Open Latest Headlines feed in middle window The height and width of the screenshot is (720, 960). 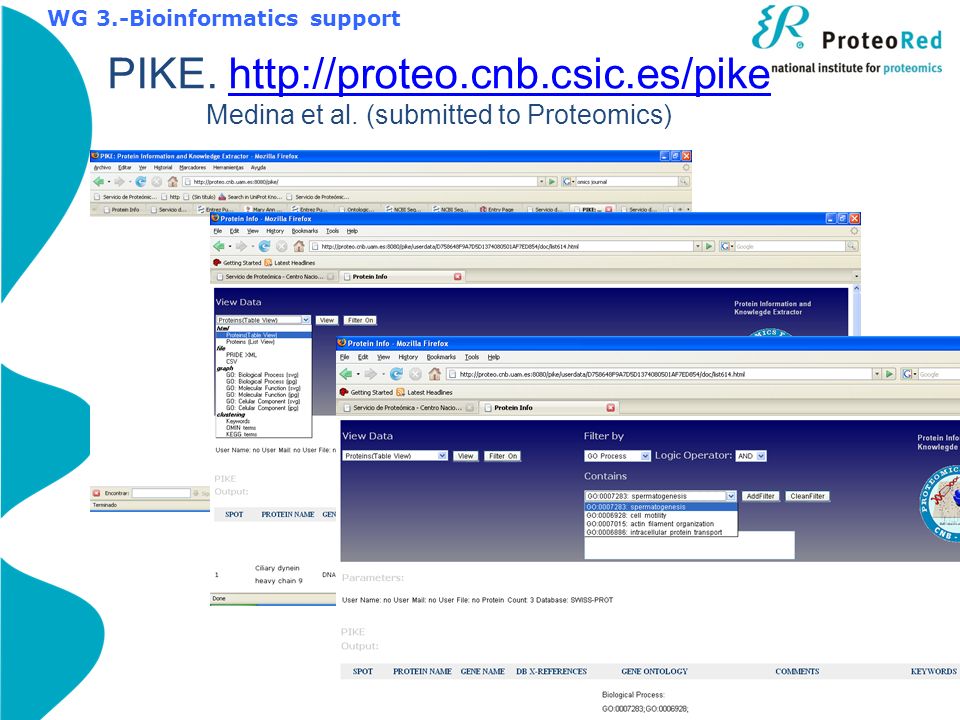pyautogui.click(x=290, y=263)
